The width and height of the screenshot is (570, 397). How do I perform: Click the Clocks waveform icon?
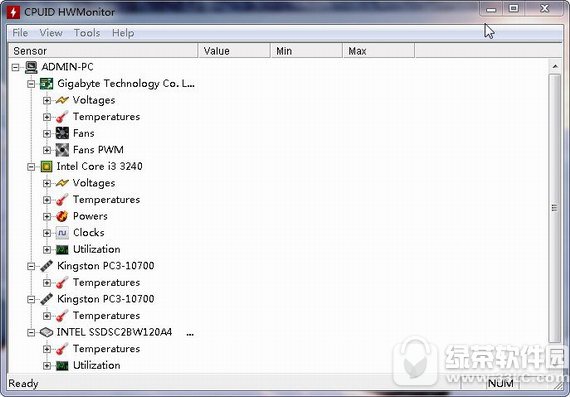[x=62, y=233]
